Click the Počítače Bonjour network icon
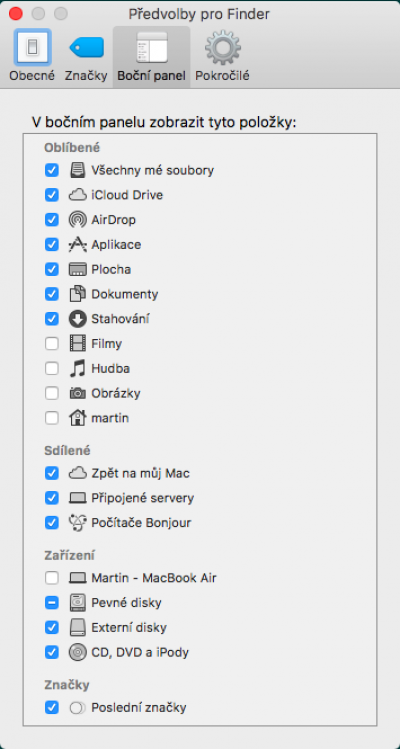The height and width of the screenshot is (749, 400). coord(77,523)
